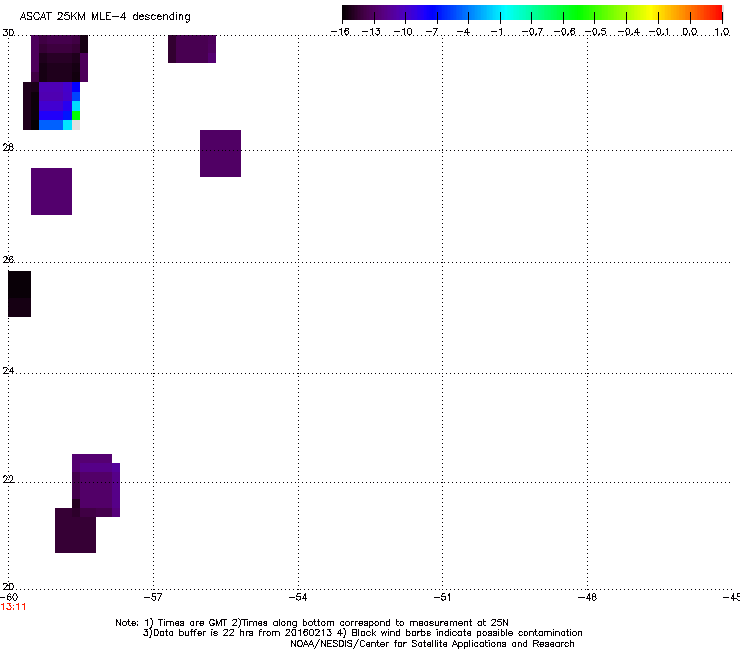
Task: Click the -7 colorbar tick label
Action: pos(432,32)
